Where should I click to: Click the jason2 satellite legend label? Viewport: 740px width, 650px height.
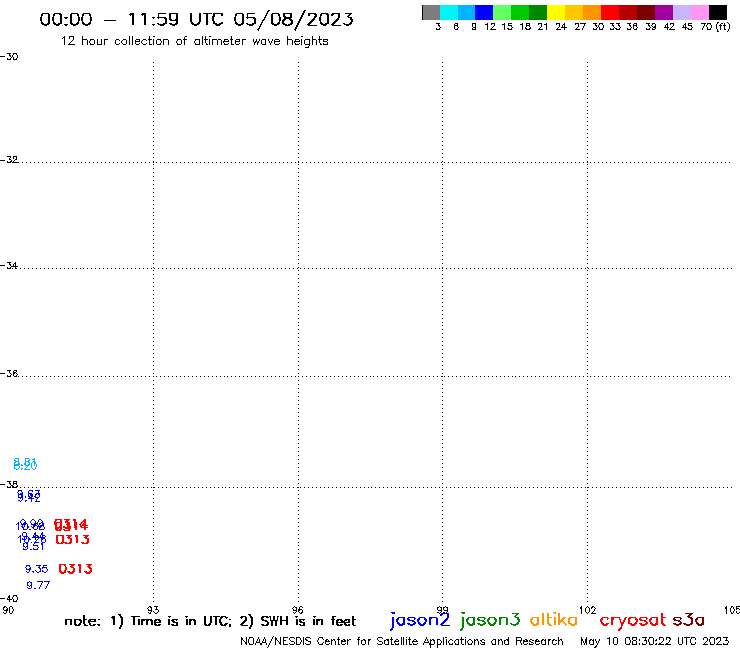click(x=420, y=620)
